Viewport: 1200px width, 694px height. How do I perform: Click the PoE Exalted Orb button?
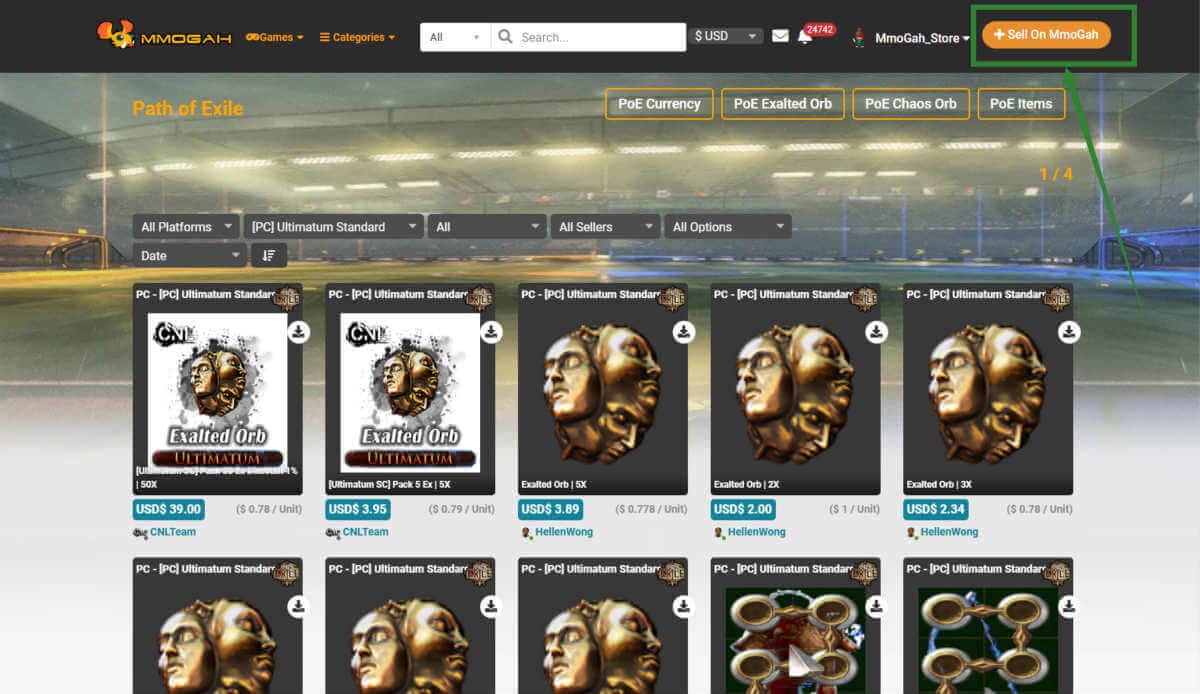click(x=783, y=104)
